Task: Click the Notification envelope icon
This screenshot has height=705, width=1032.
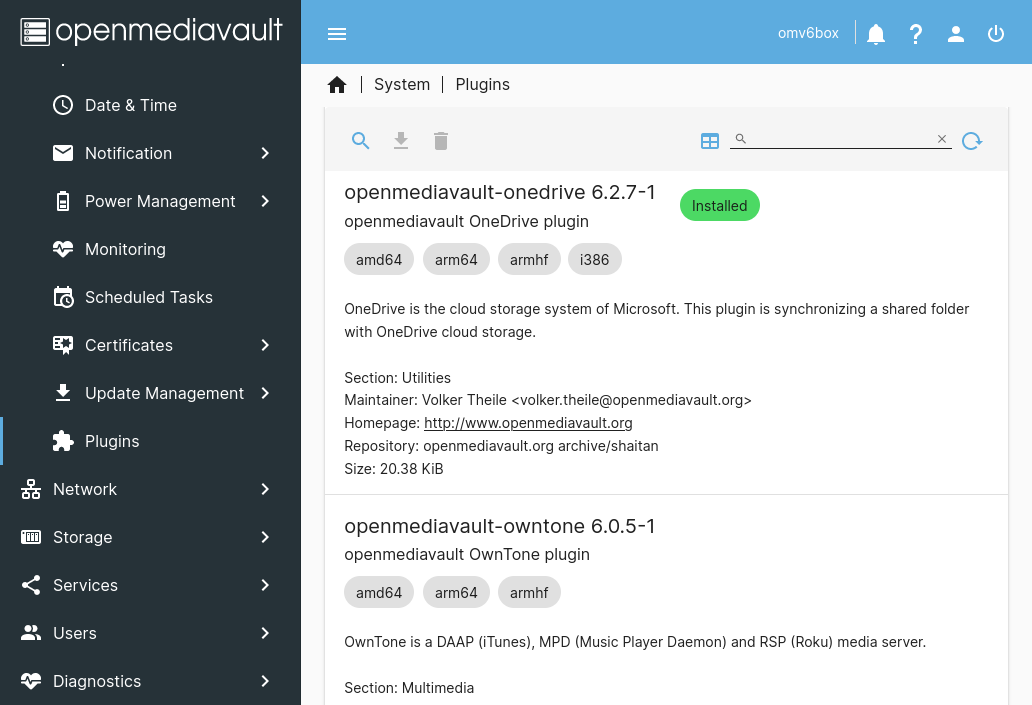Action: [63, 153]
